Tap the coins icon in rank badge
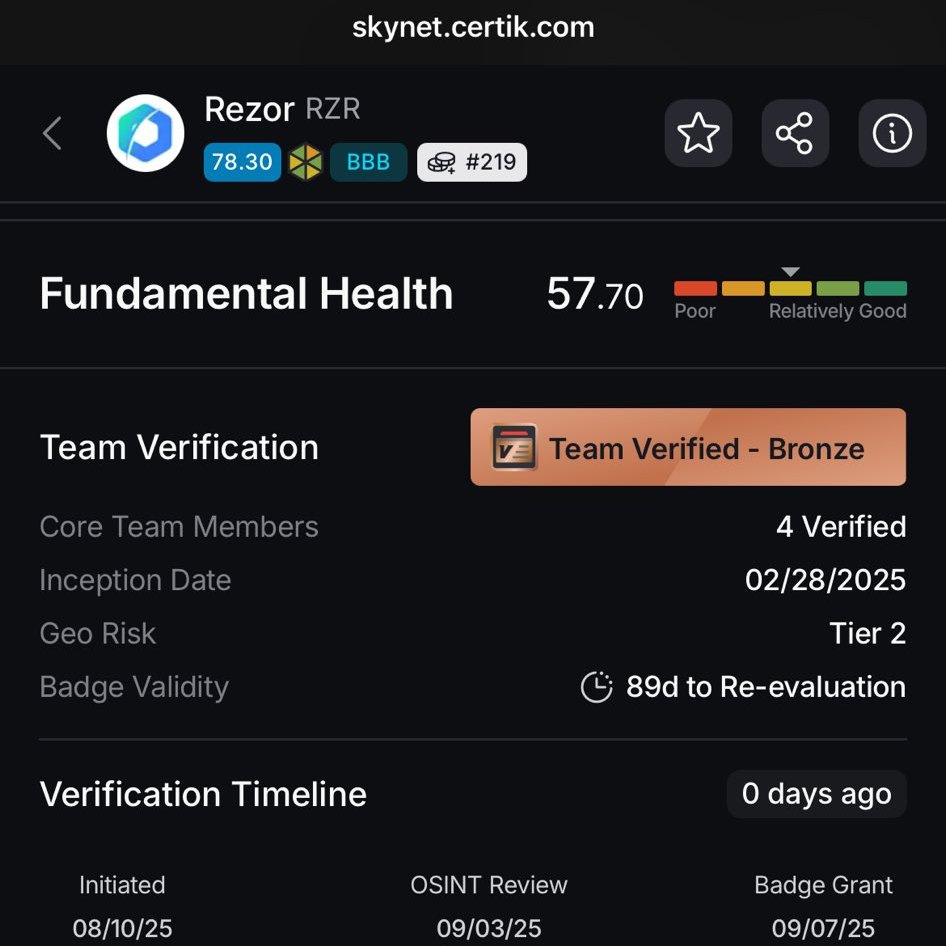 442,162
